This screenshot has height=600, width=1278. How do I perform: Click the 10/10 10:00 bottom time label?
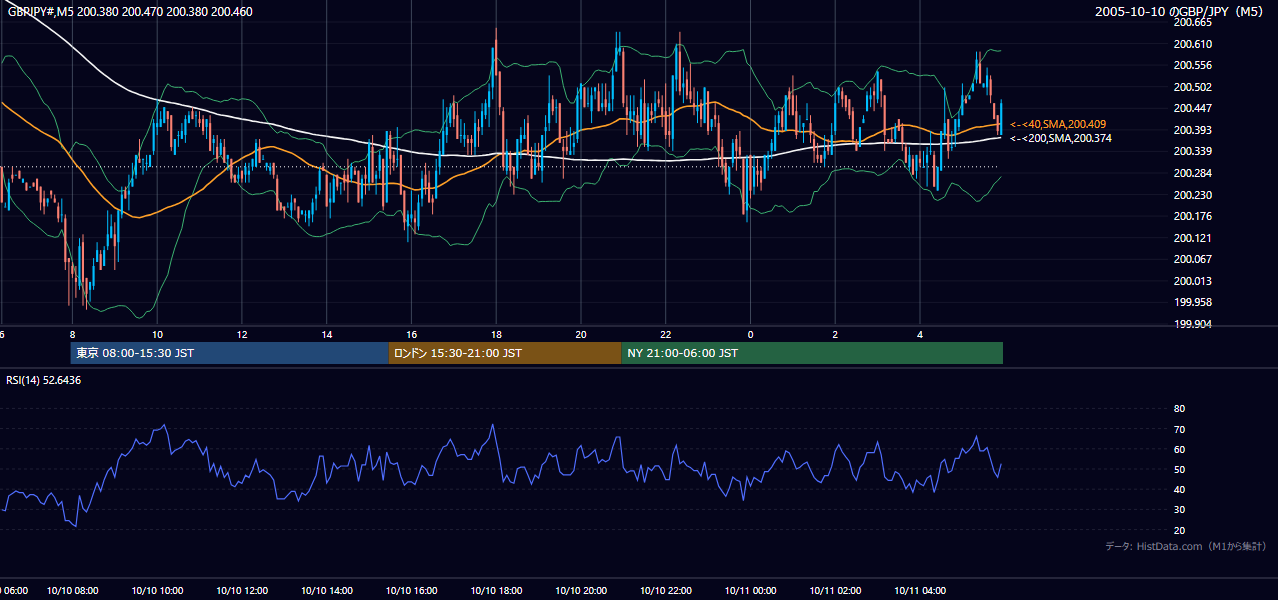[157, 591]
